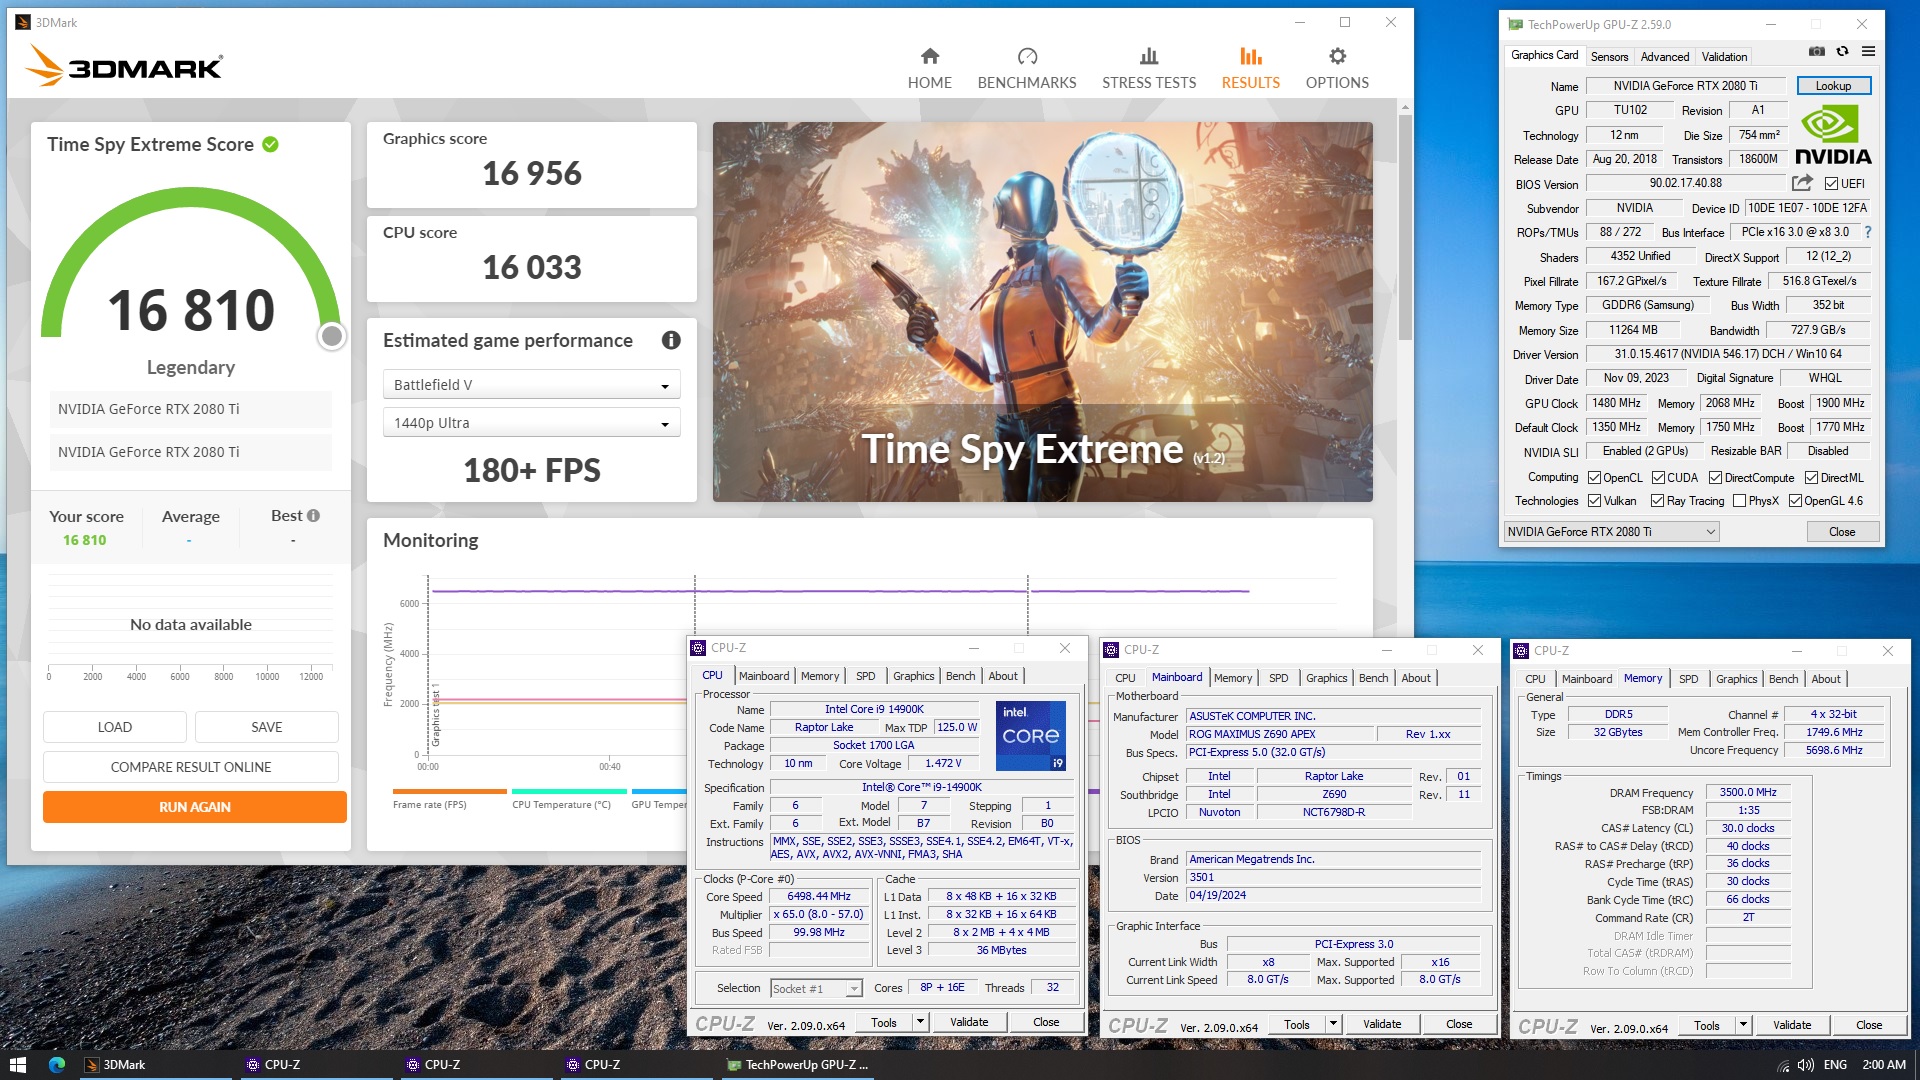Viewport: 1920px width, 1080px height.
Task: Expand Tools arrow in the CPU-Z Memory window
Action: pos(1743,1025)
